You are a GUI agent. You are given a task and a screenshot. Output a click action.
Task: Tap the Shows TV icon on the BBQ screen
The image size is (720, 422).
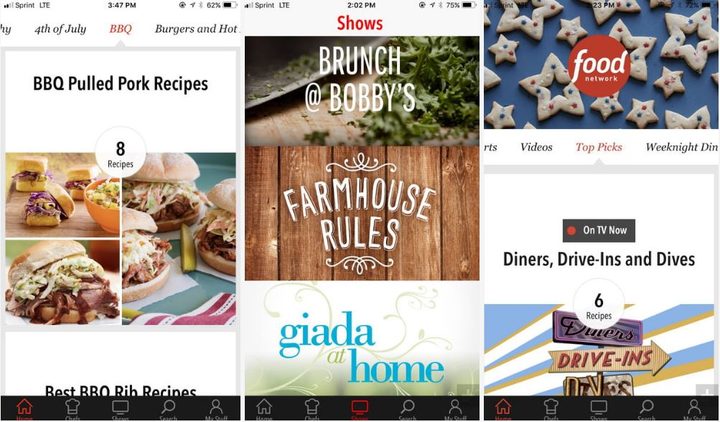pyautogui.click(x=120, y=407)
